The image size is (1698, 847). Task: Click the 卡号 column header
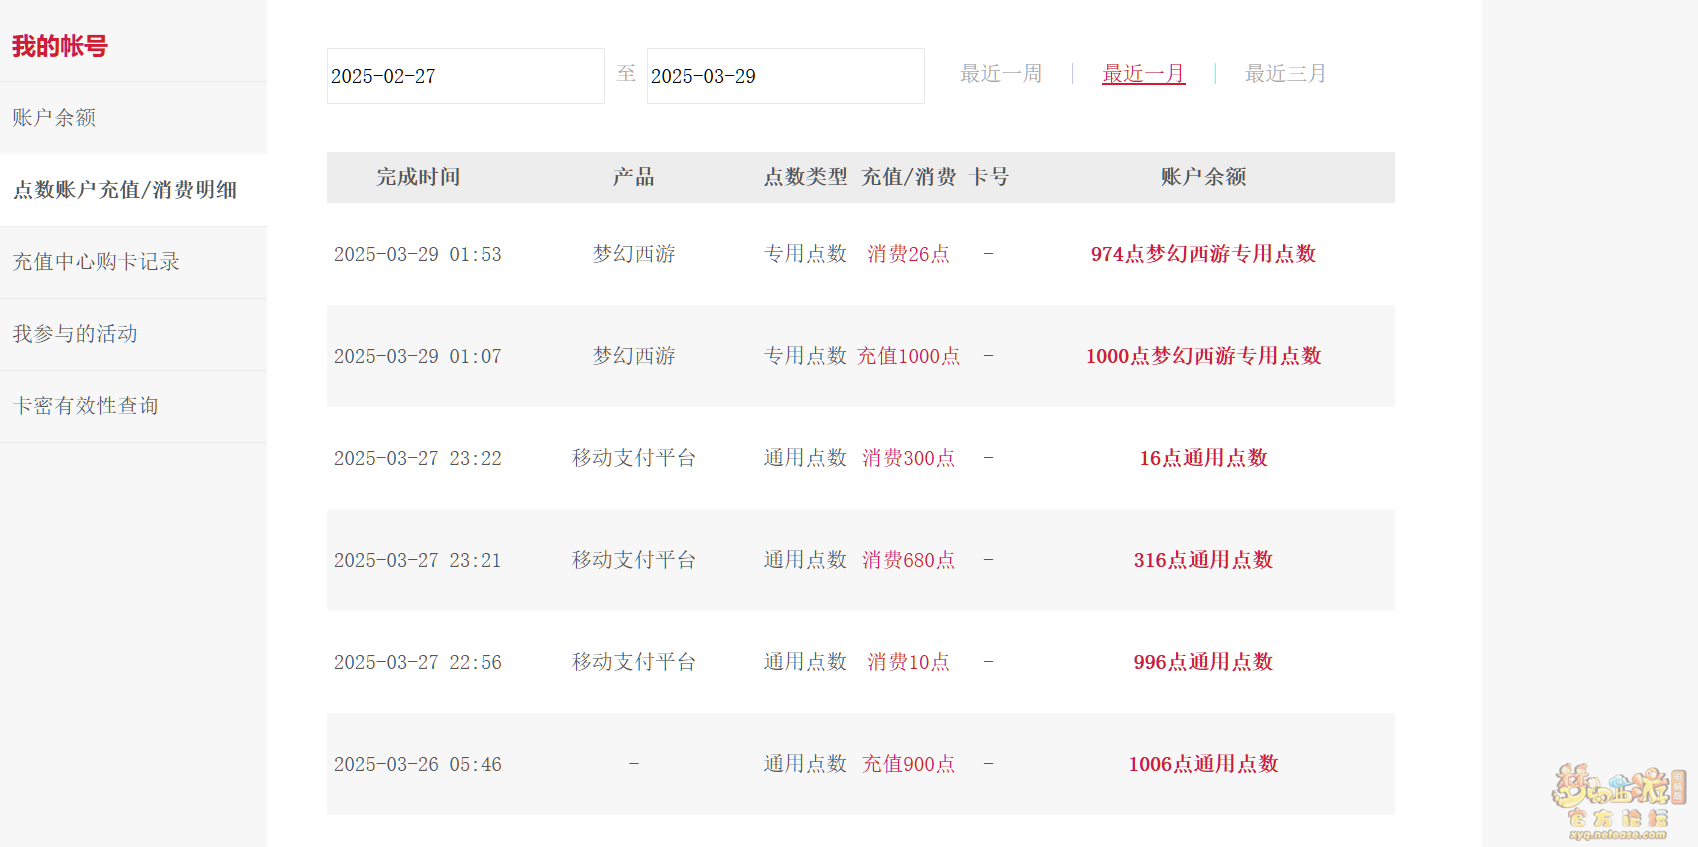coord(989,177)
